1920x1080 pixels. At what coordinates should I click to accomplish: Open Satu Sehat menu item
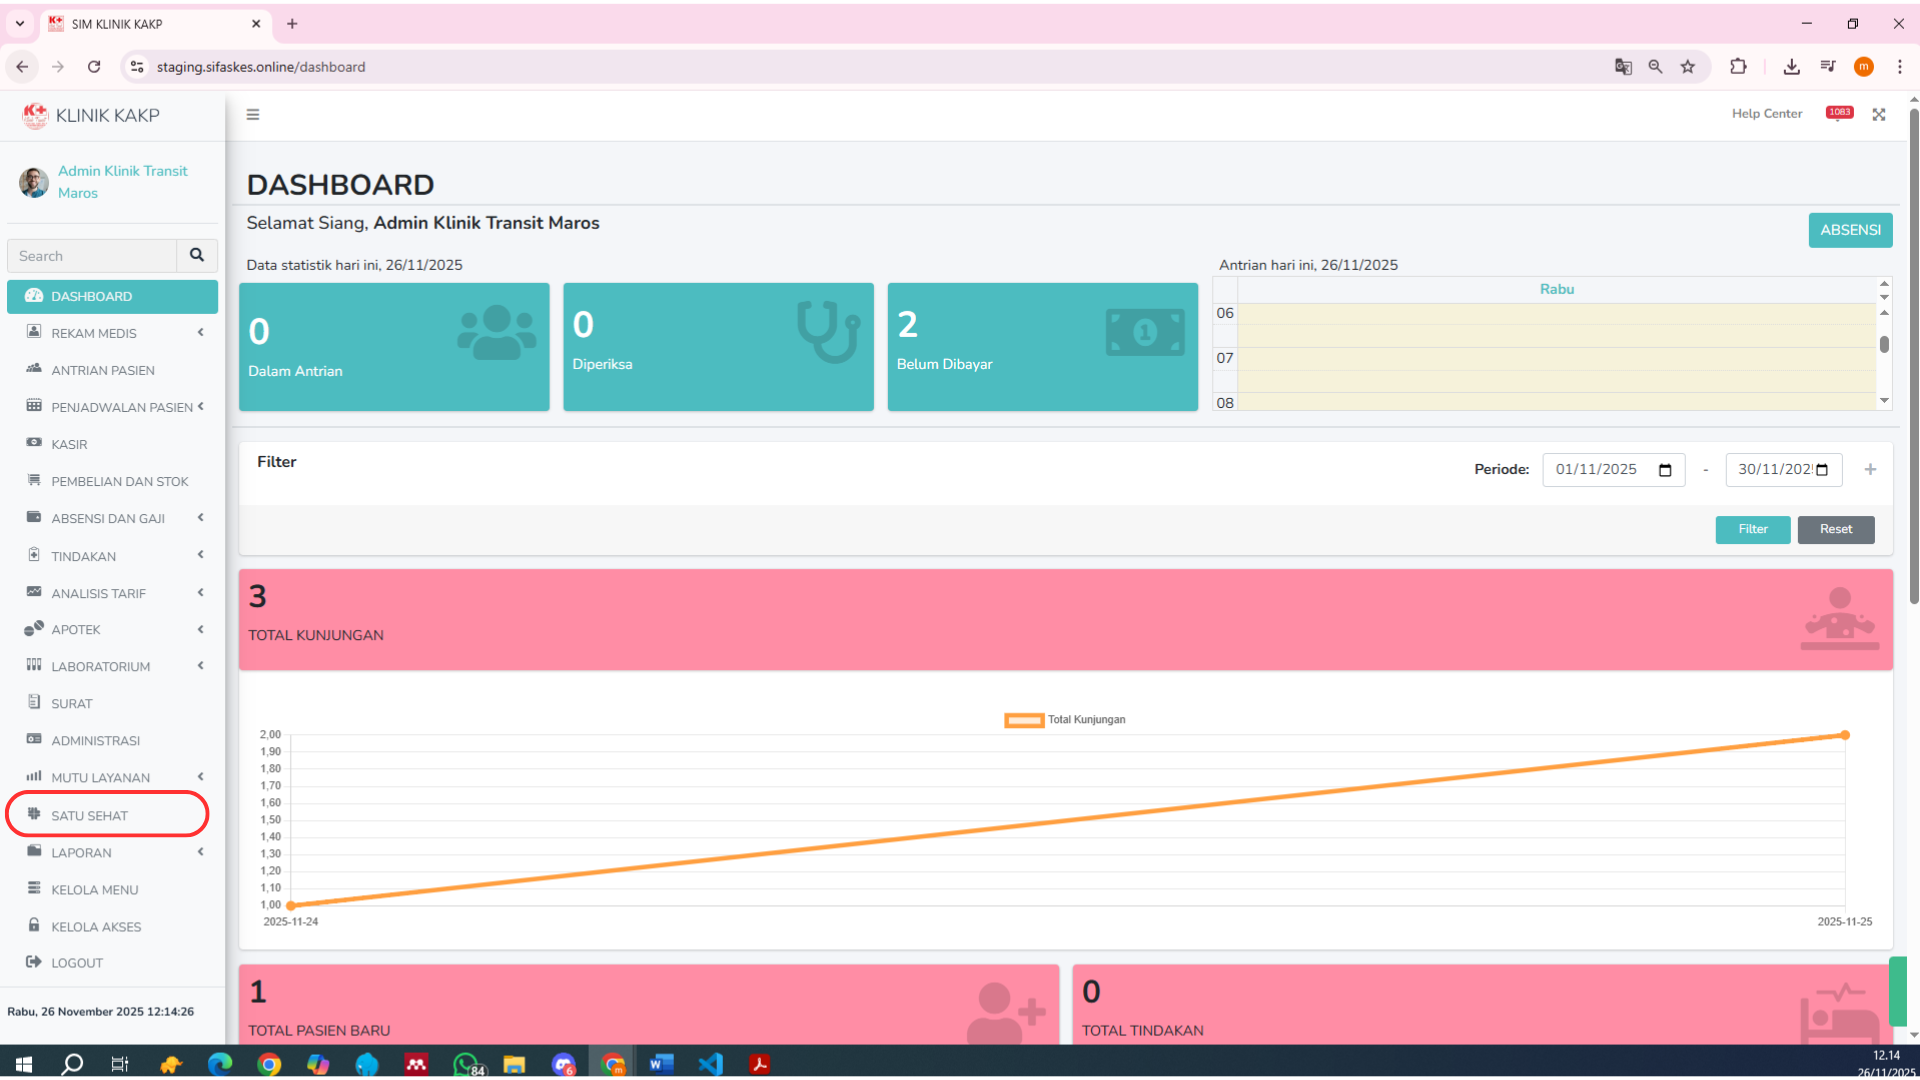(90, 816)
